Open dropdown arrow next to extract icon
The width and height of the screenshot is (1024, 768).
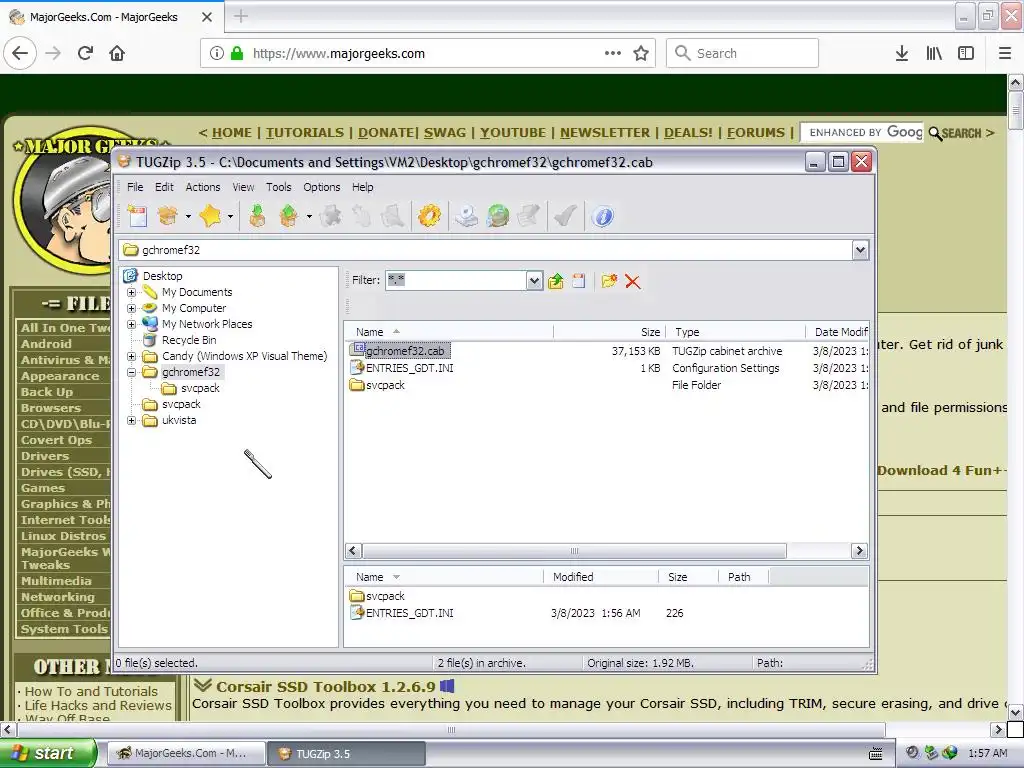click(x=309, y=216)
